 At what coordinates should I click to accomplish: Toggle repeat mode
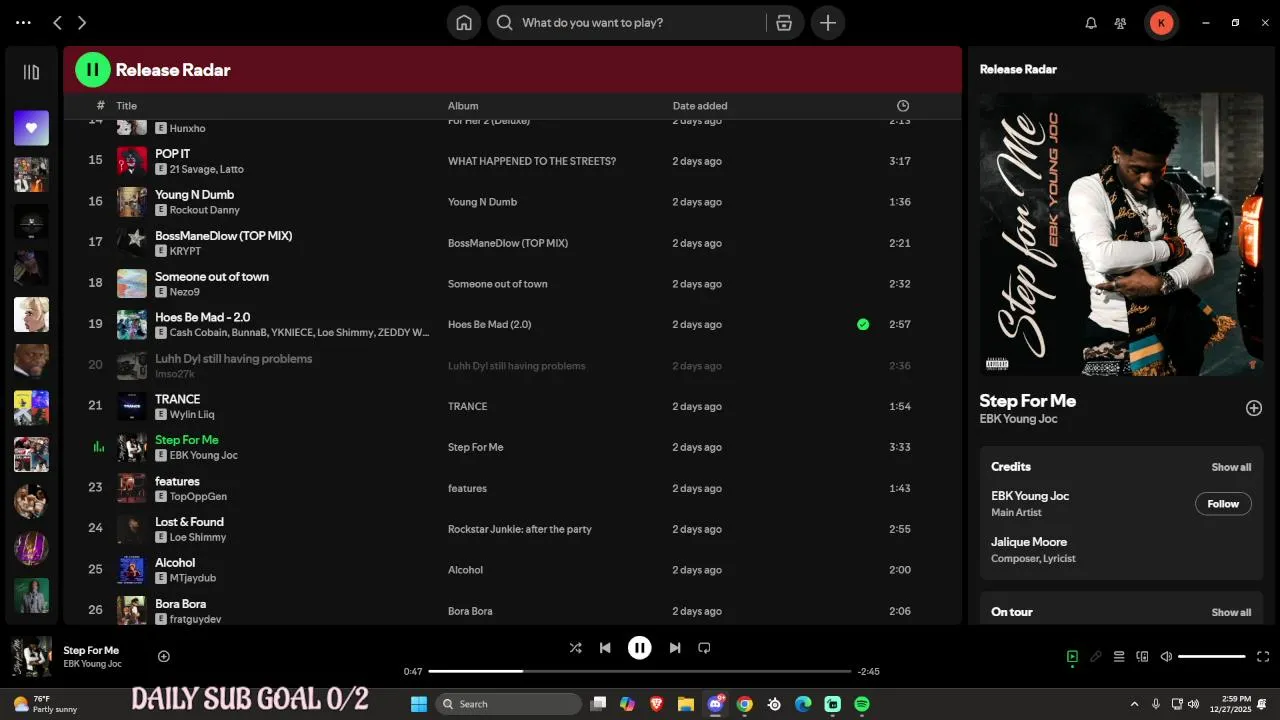[704, 648]
